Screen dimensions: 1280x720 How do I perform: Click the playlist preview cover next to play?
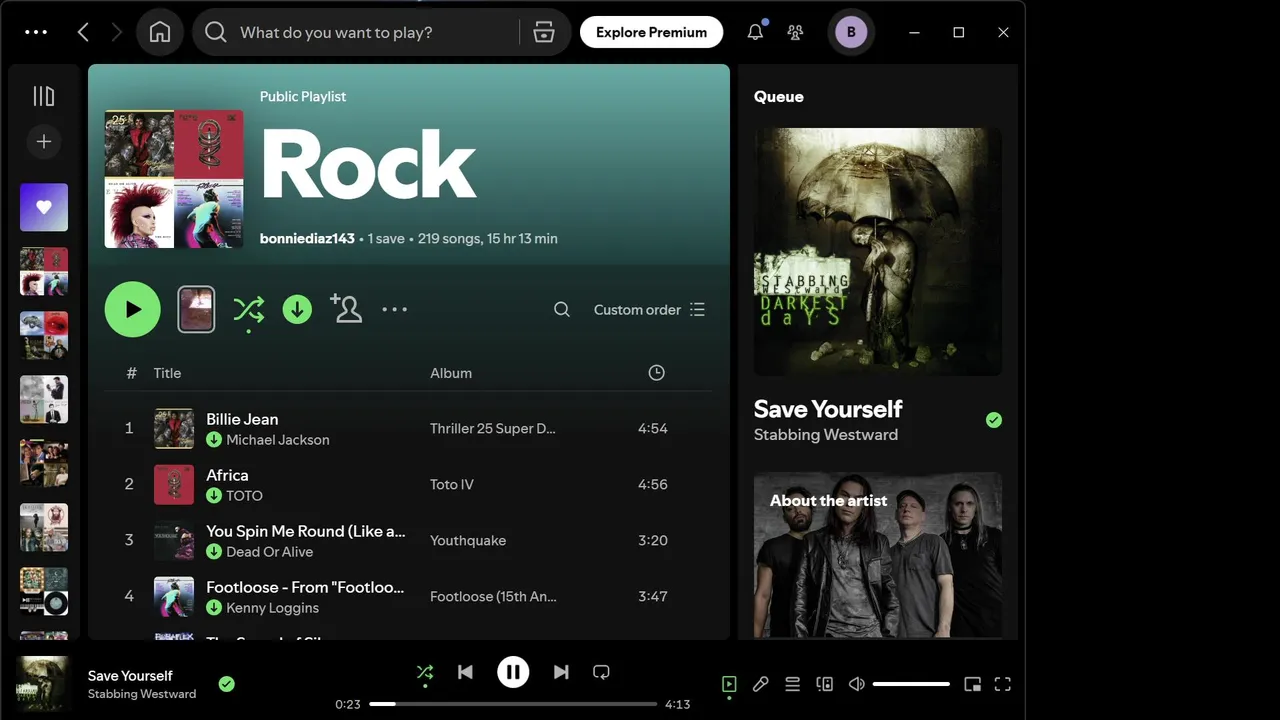(x=196, y=309)
